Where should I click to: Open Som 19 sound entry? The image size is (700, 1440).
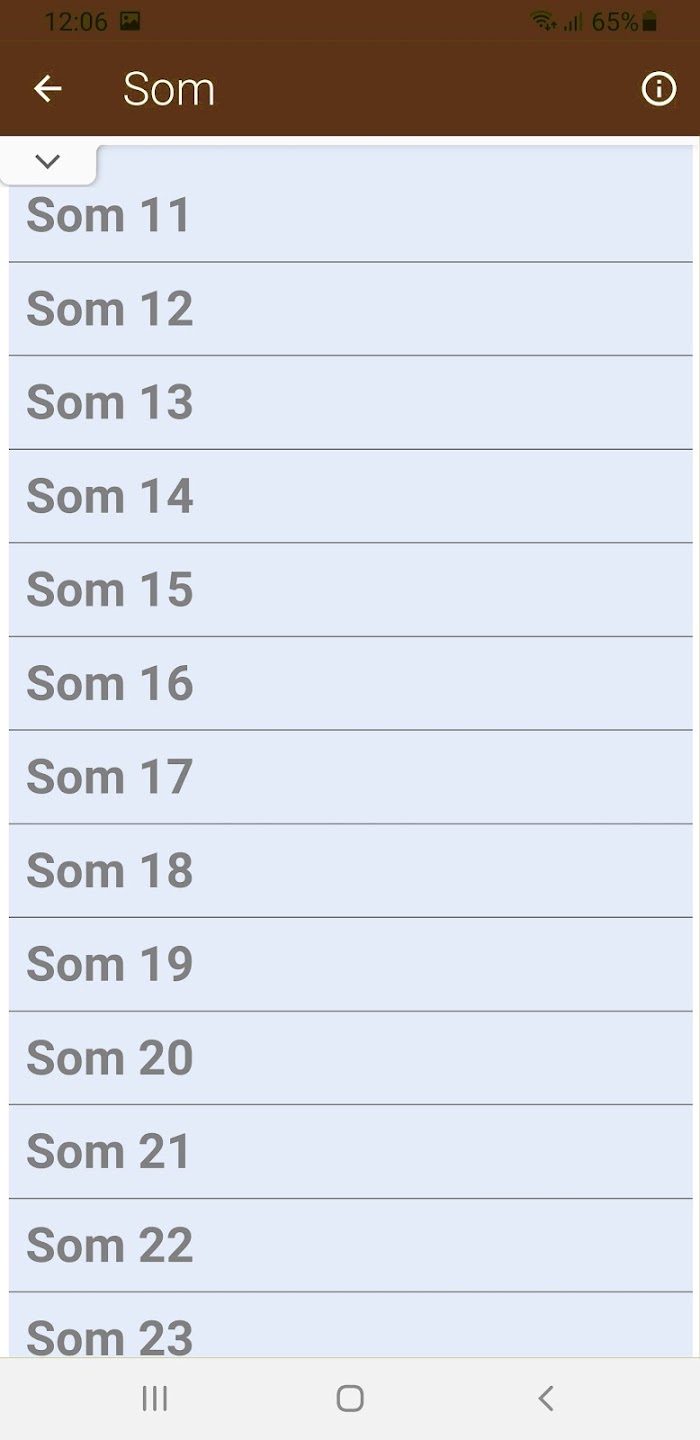click(x=350, y=965)
